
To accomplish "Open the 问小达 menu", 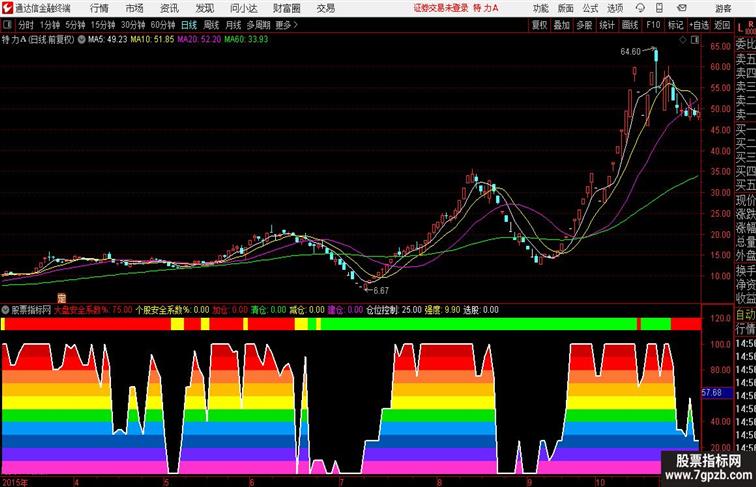I will [x=243, y=8].
